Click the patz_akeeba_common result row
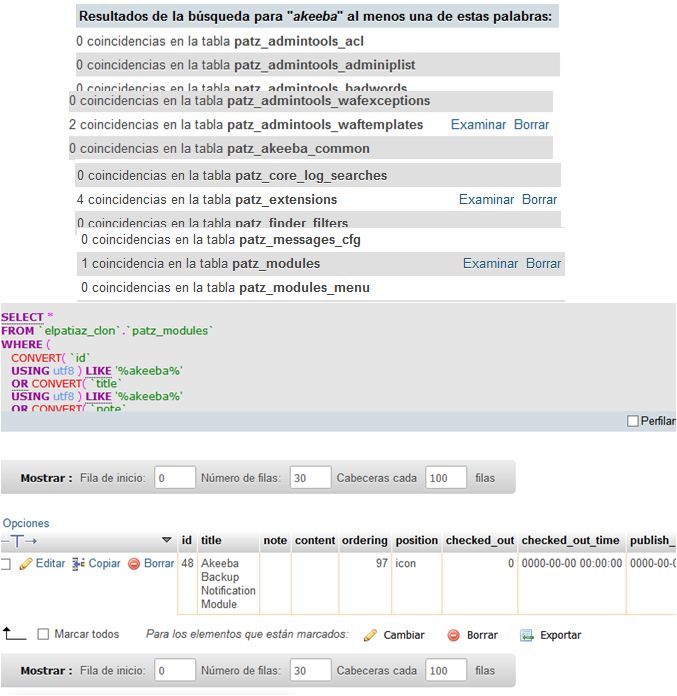The height and width of the screenshot is (696, 677). pos(311,149)
